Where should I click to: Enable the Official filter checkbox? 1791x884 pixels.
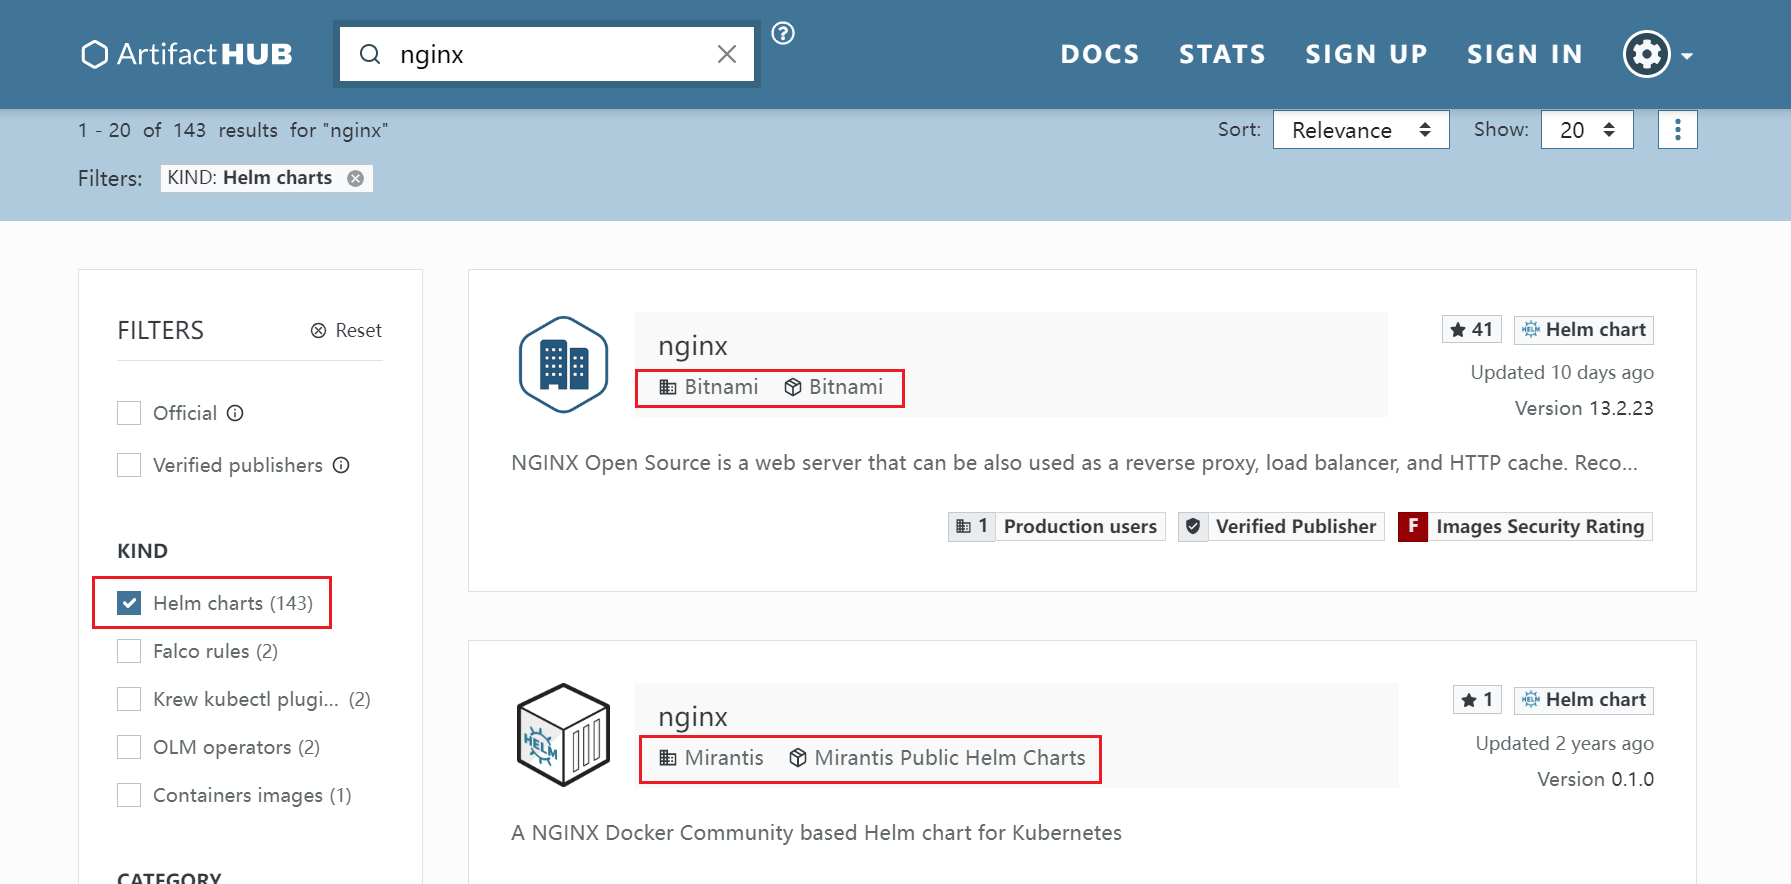coord(129,413)
